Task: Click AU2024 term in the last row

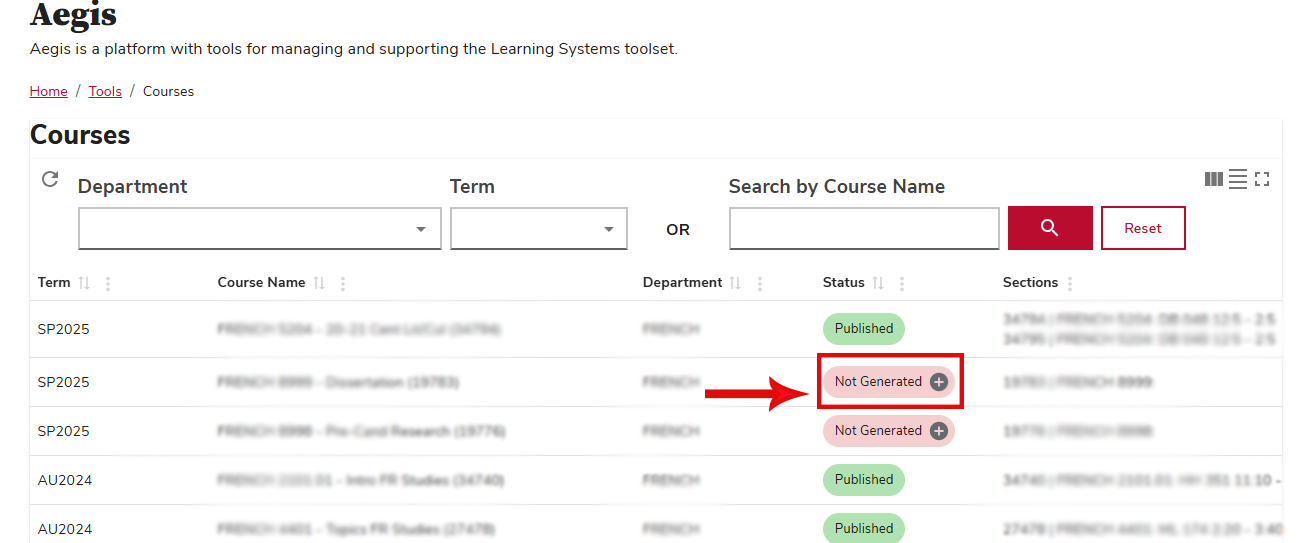Action: 65,529
